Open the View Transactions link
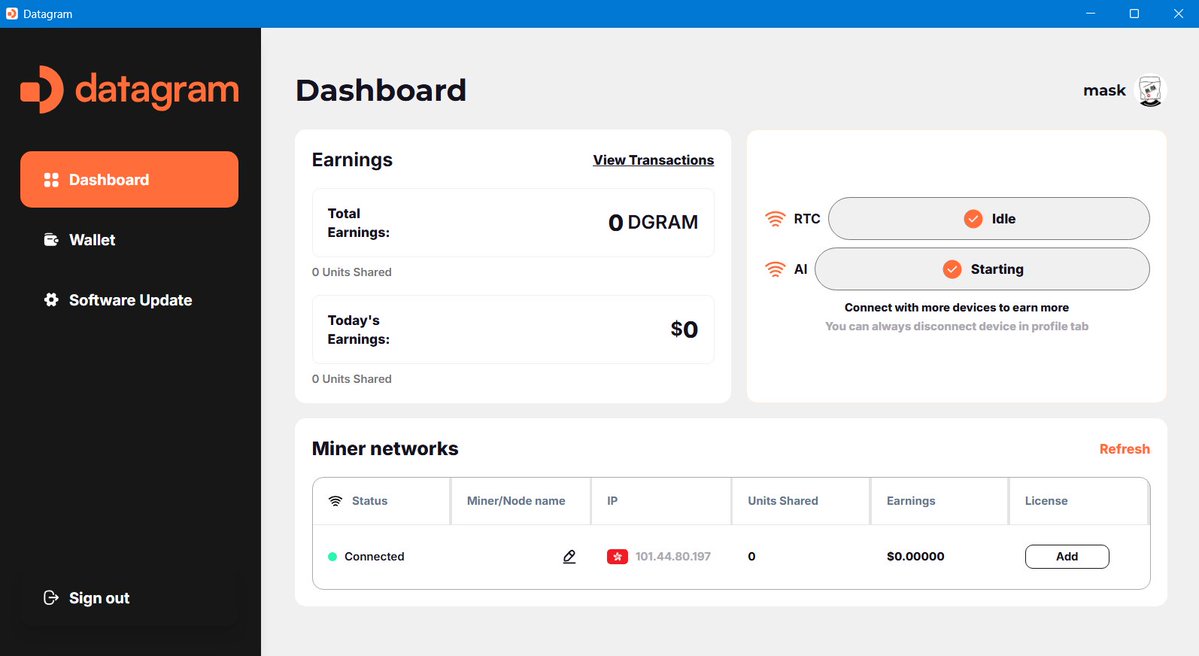Screen dimensions: 1199x656 coord(653,160)
